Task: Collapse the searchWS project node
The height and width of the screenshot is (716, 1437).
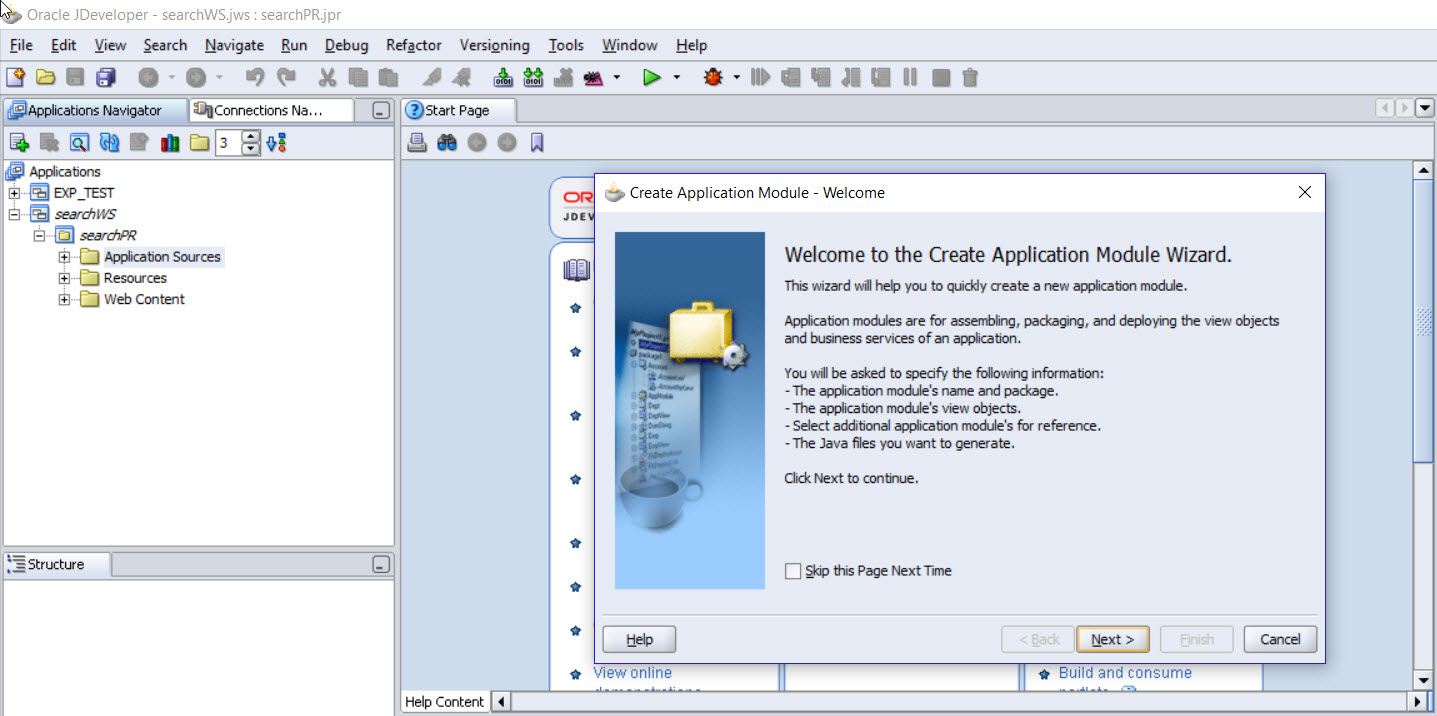Action: coord(14,213)
